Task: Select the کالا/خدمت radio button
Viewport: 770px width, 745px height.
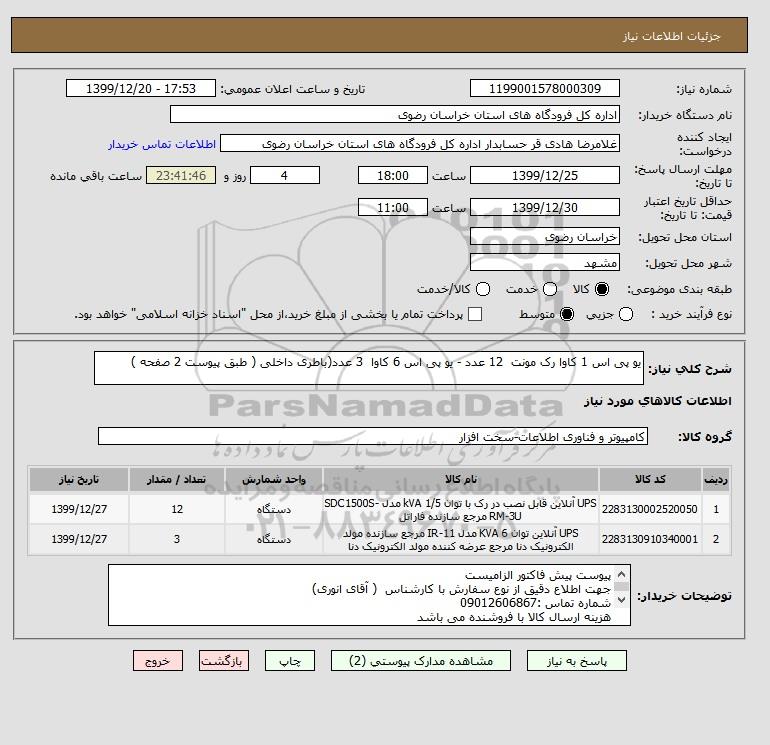Action: click(483, 289)
